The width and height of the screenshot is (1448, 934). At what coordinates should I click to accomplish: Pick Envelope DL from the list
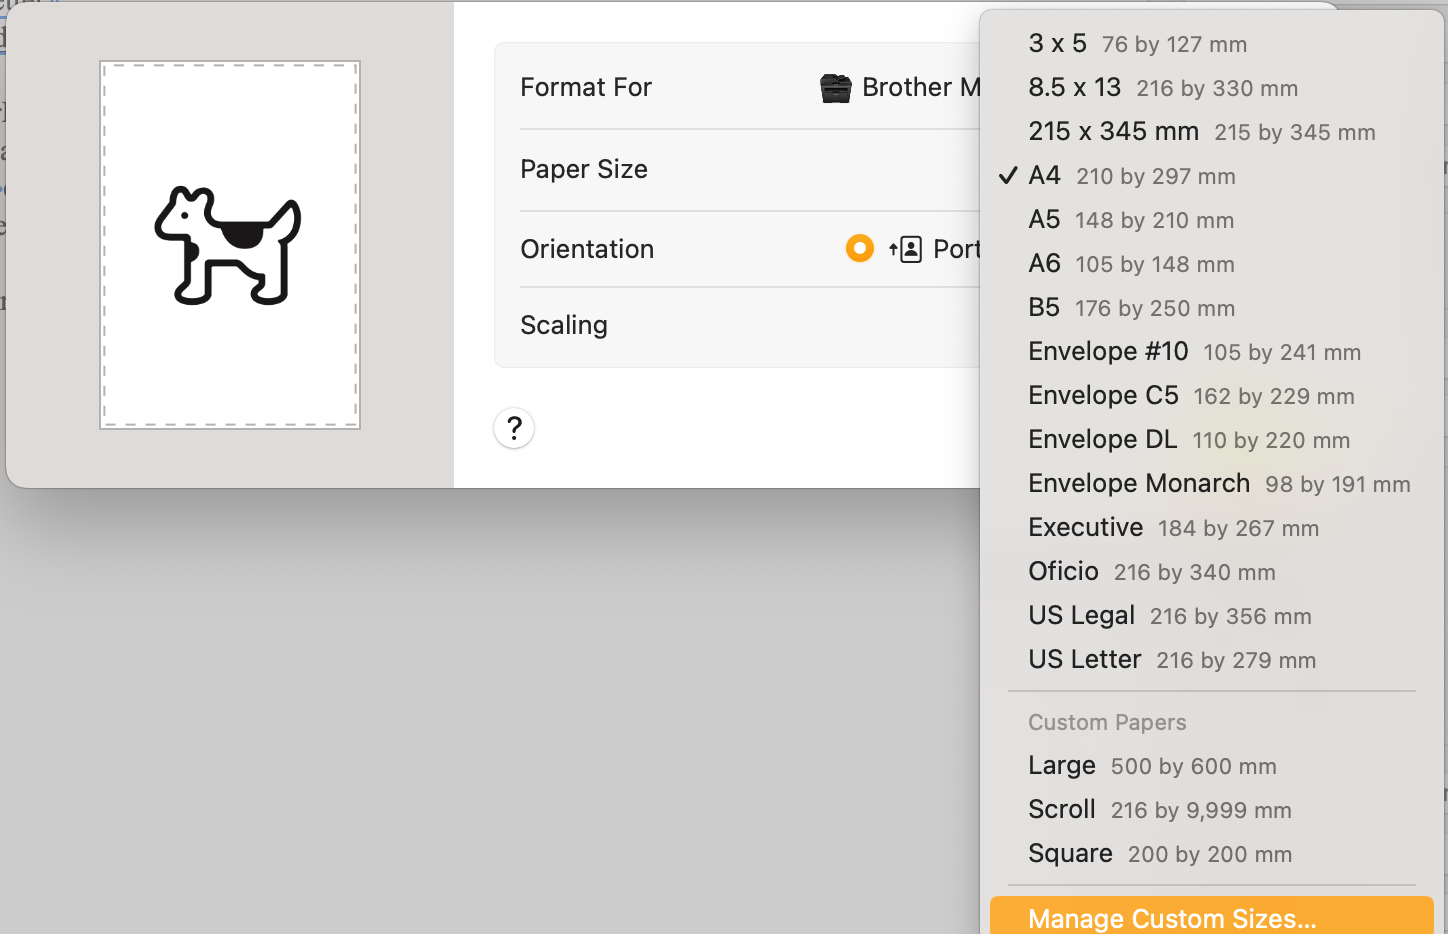(1212, 440)
